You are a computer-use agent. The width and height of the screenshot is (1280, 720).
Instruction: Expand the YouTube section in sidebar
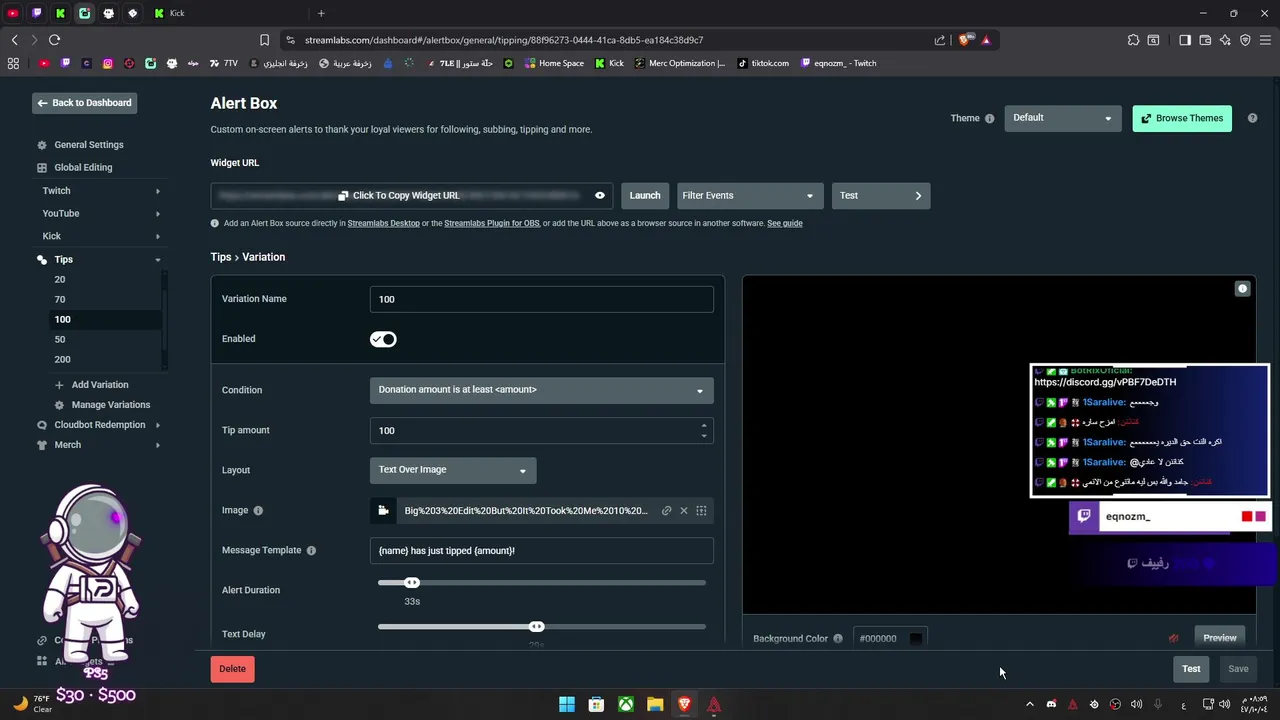click(100, 214)
